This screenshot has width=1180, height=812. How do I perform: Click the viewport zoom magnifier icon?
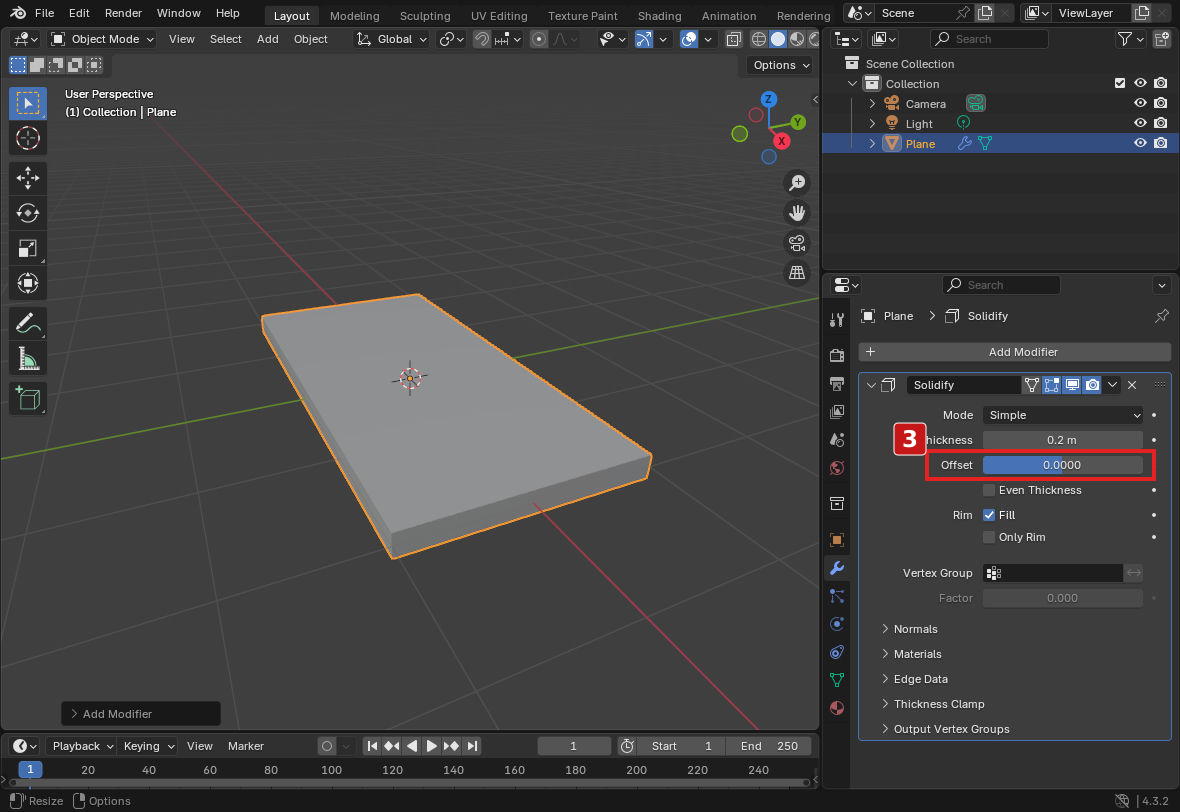tap(797, 183)
